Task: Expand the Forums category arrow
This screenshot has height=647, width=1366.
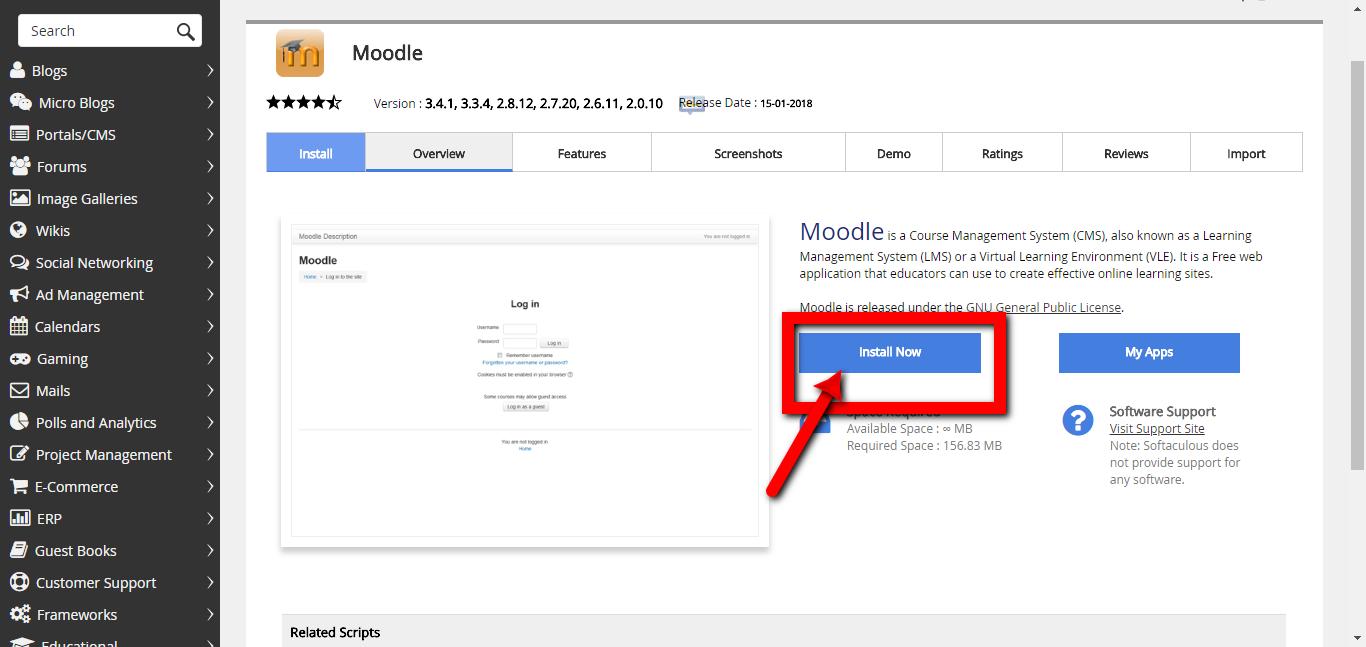Action: click(210, 166)
